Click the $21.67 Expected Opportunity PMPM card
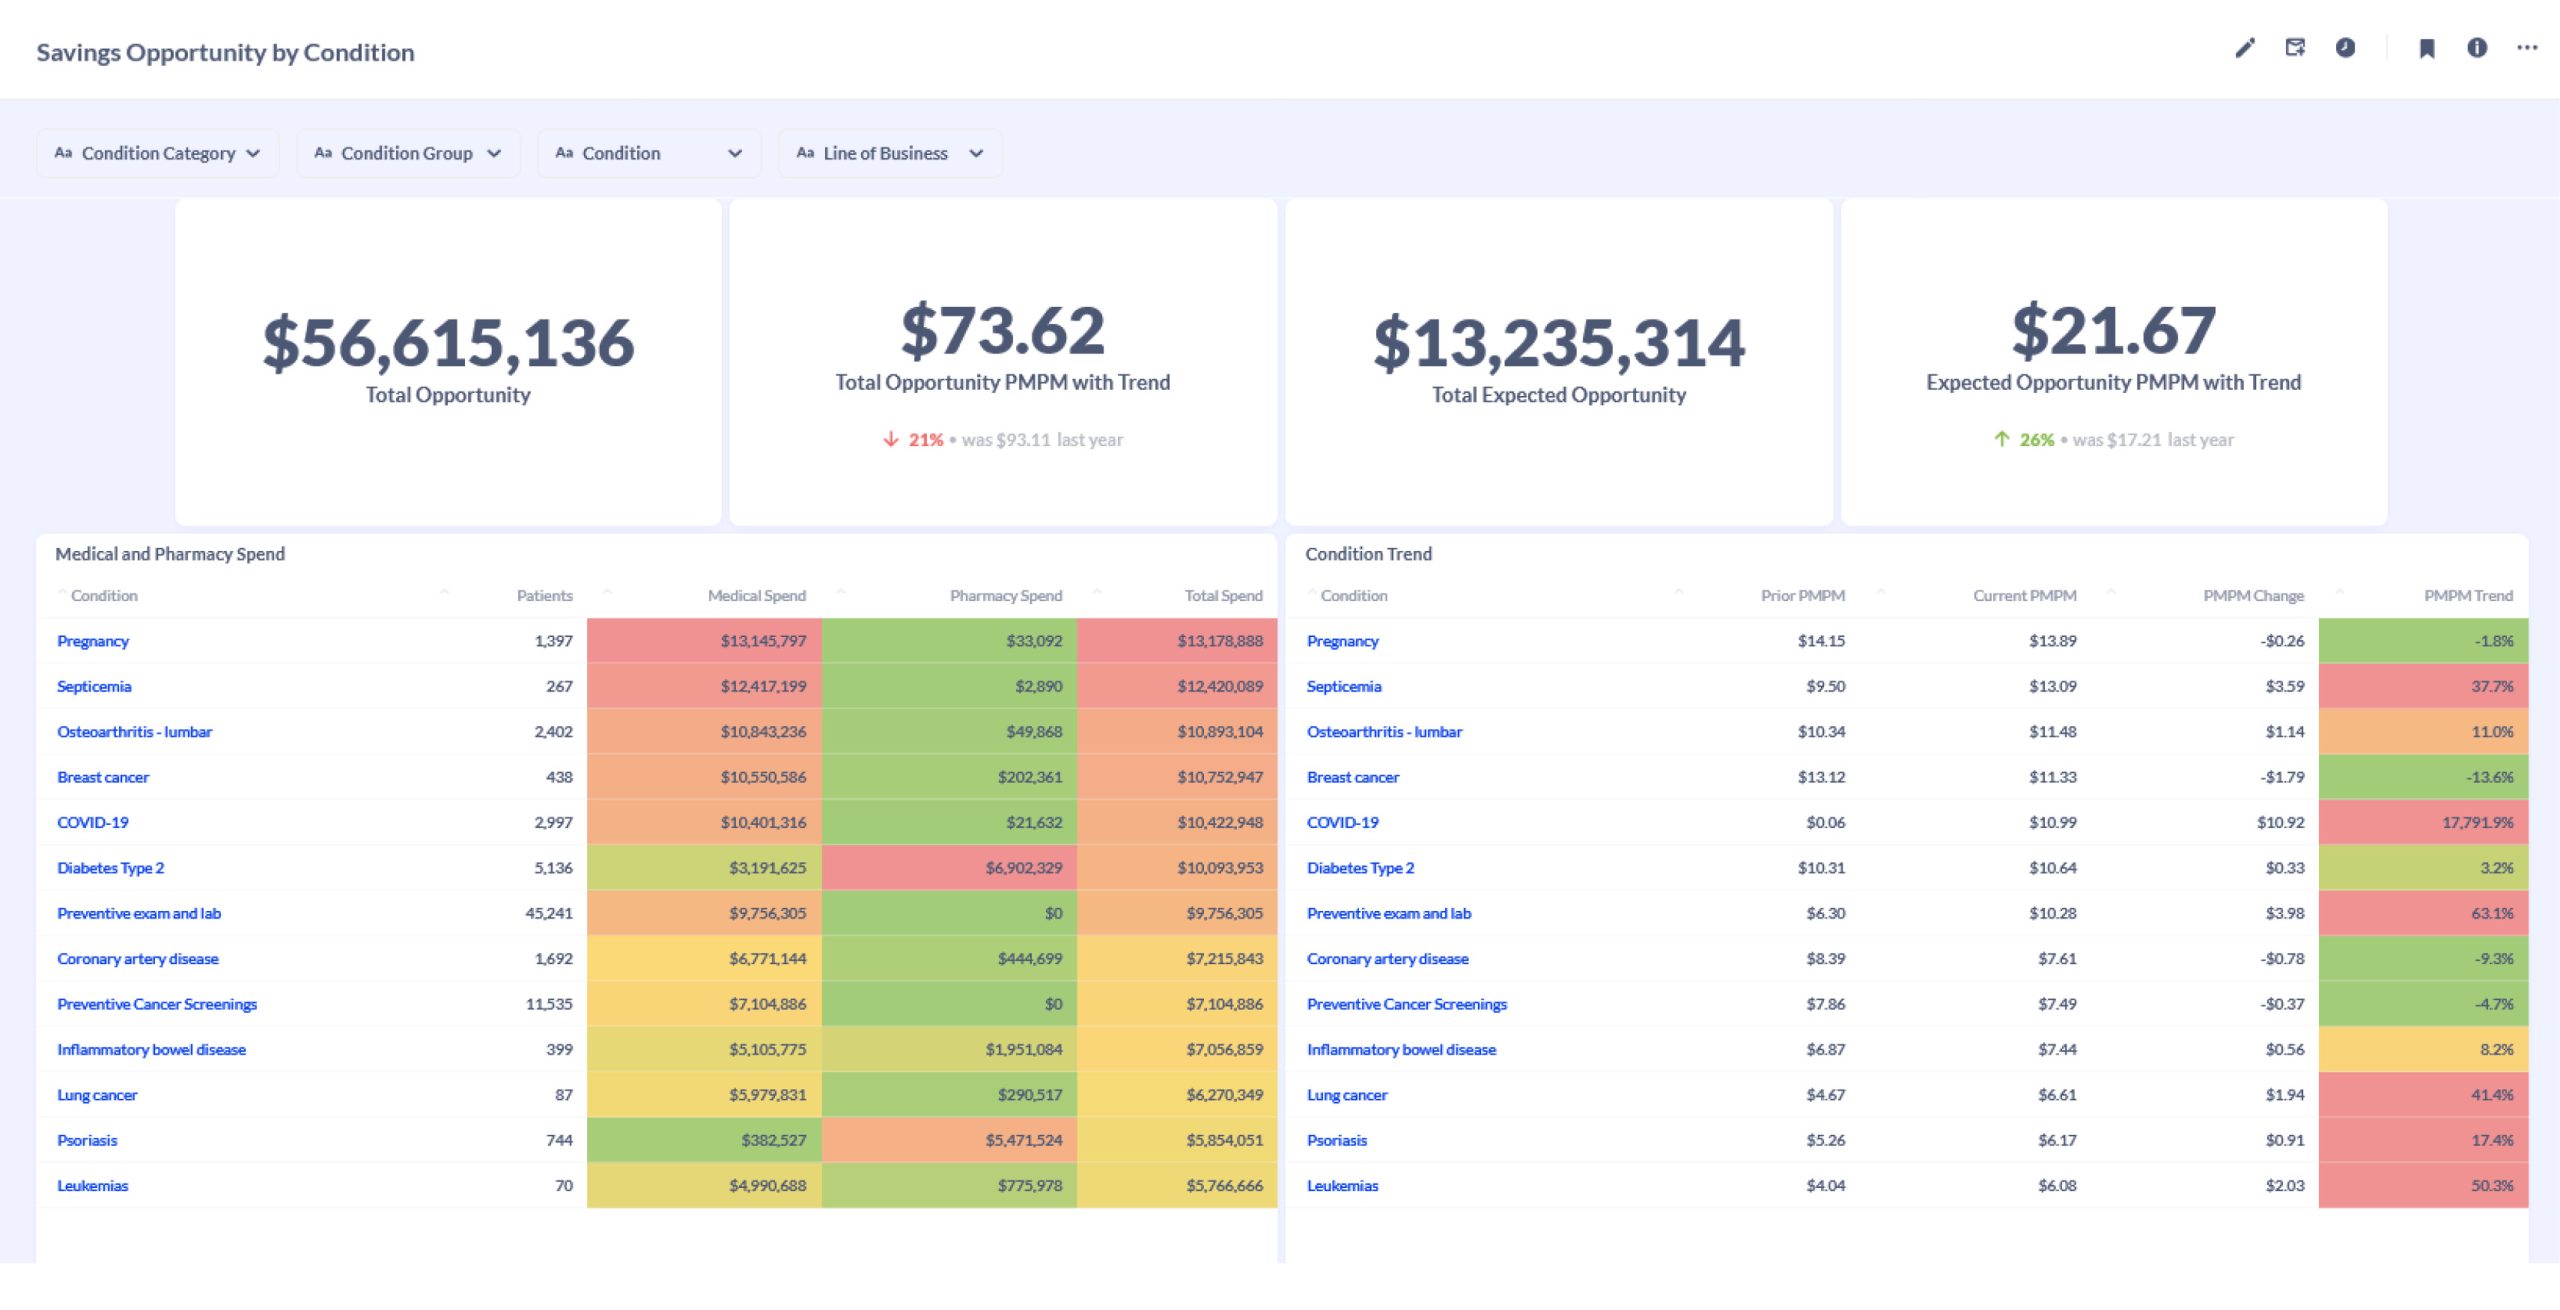Image resolution: width=2560 pixels, height=1310 pixels. 2114,361
